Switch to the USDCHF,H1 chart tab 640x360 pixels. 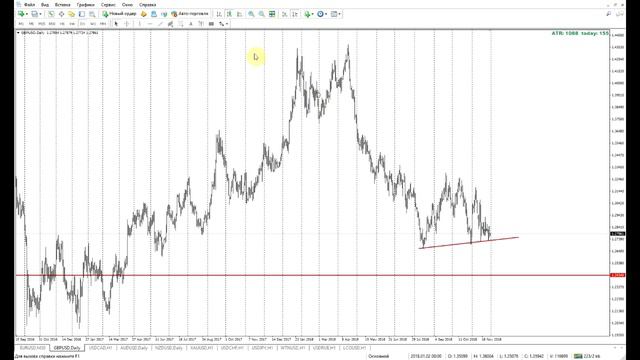232,348
